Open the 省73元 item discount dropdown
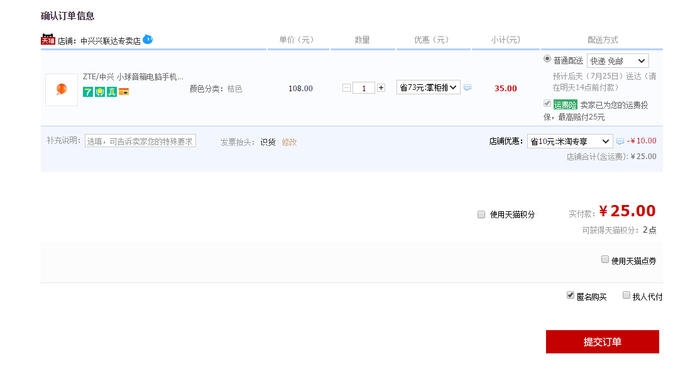The image size is (700, 371). coord(428,88)
